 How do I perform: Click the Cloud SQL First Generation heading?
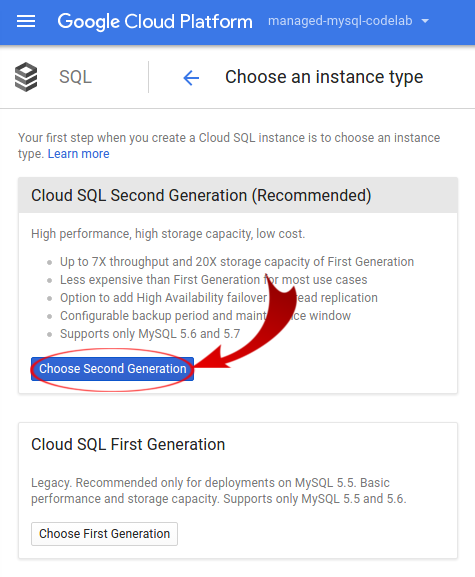click(x=128, y=444)
